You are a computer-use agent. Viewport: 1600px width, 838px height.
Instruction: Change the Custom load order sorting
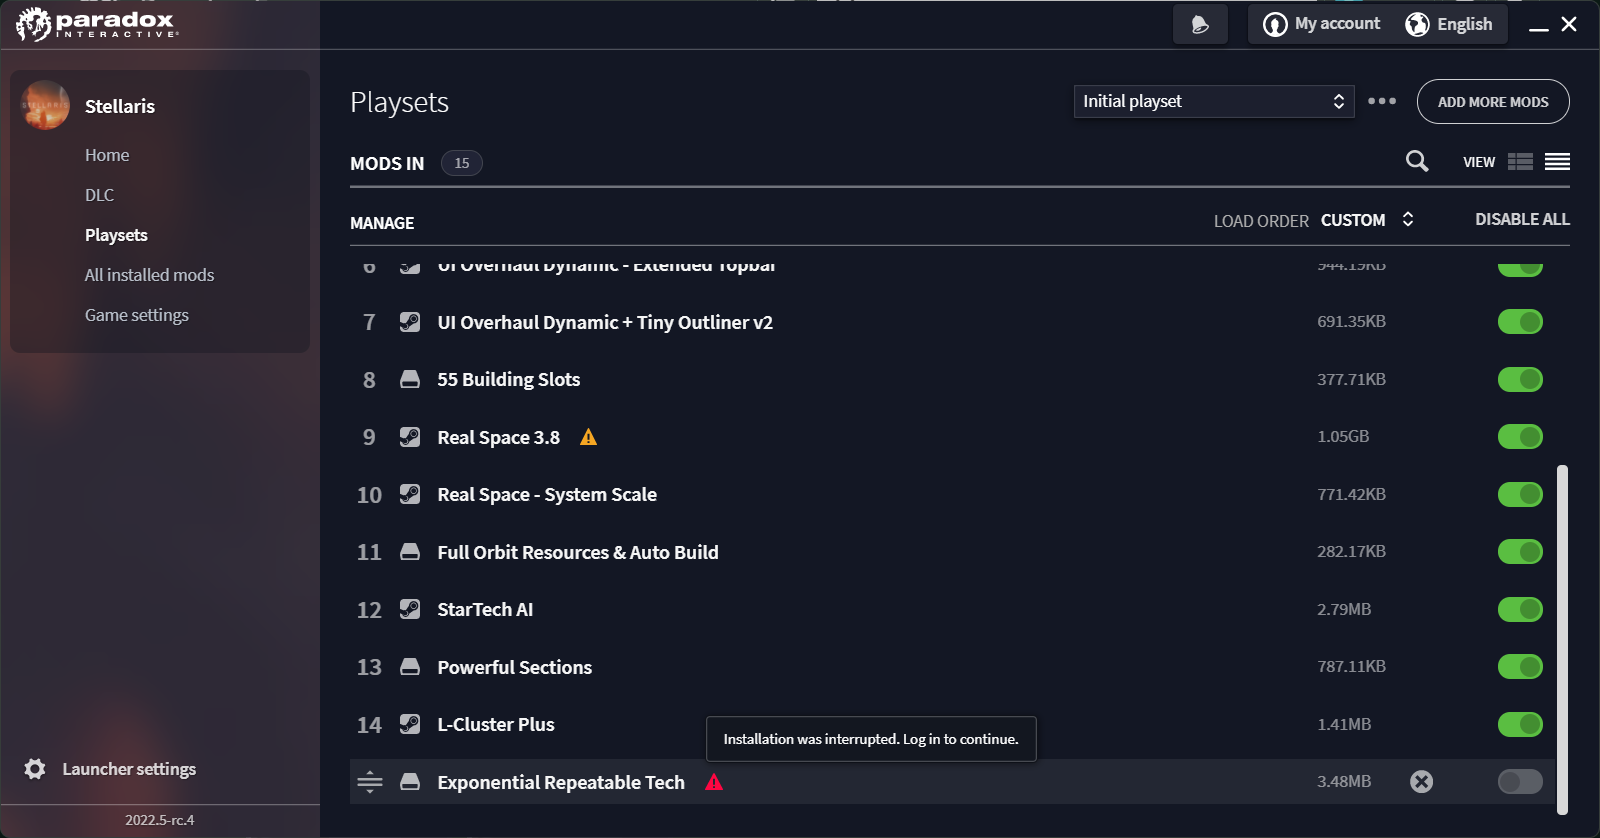click(x=1367, y=220)
